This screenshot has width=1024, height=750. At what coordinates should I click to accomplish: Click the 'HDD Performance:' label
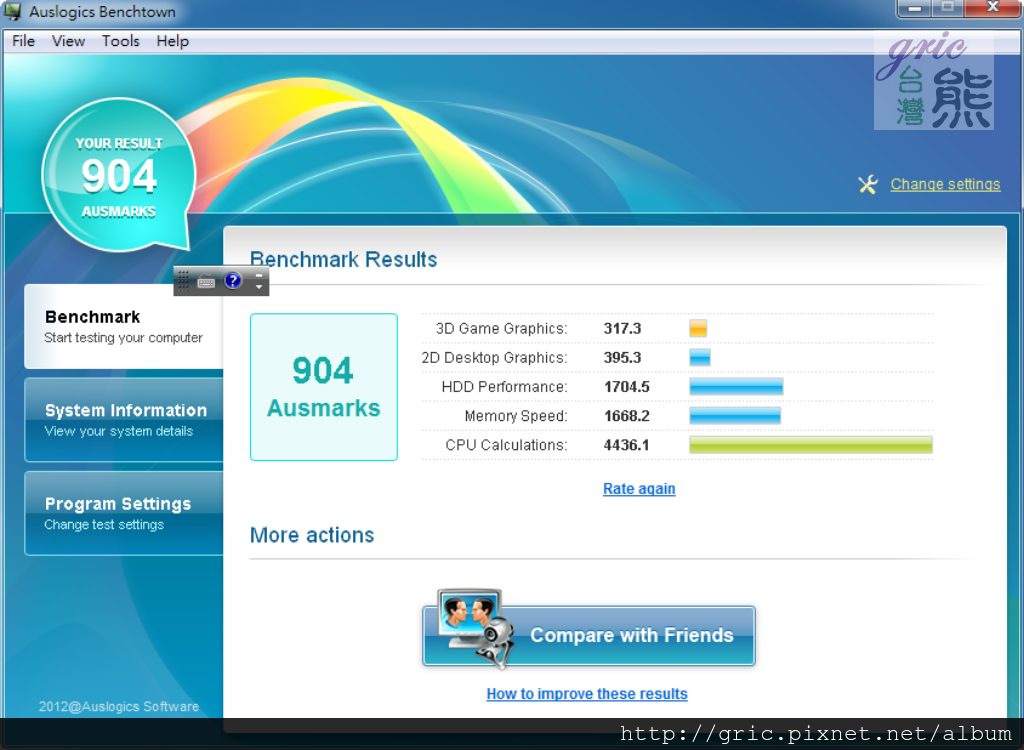click(504, 387)
